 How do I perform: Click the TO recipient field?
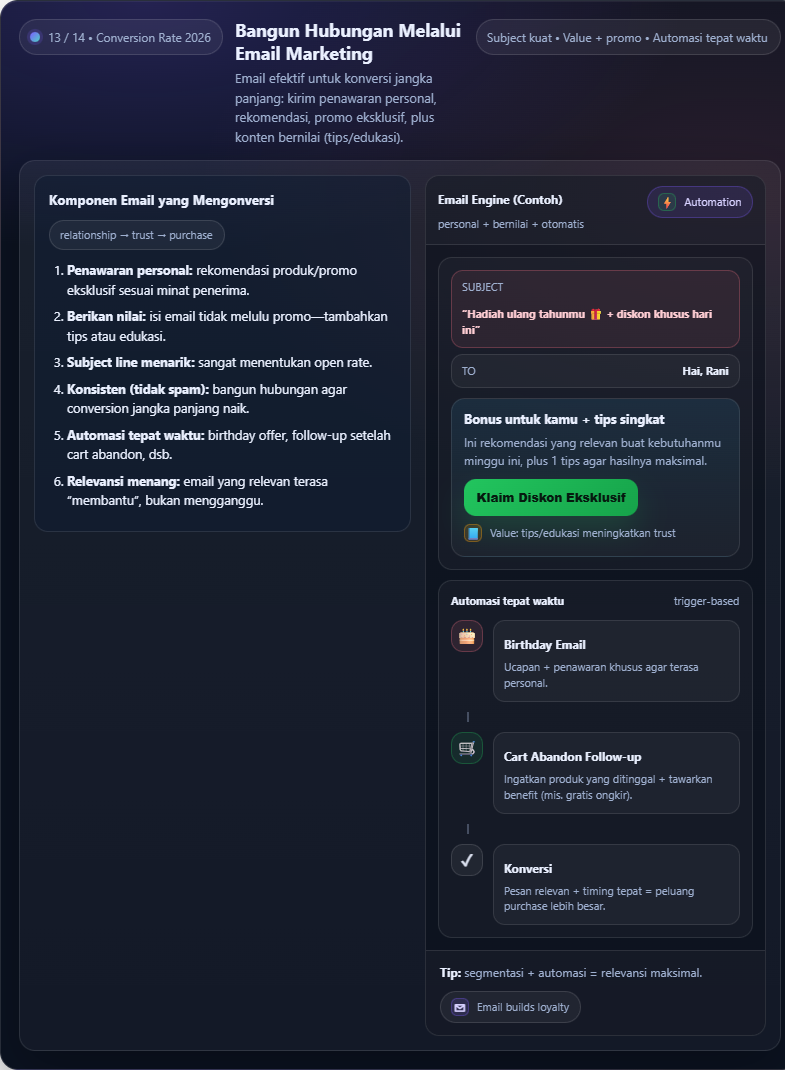(x=595, y=371)
